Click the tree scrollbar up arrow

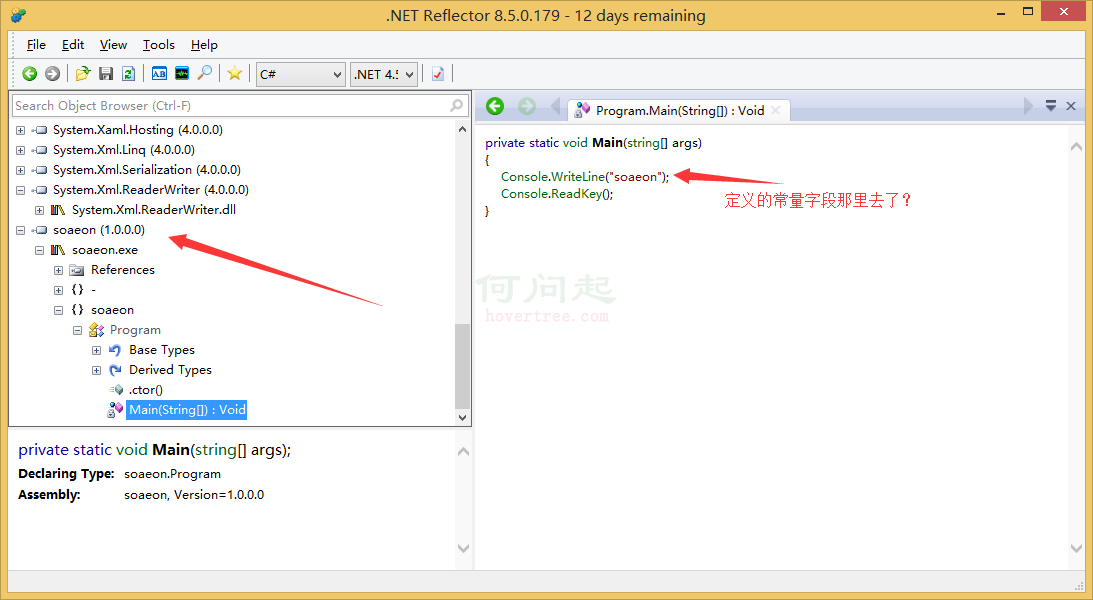coord(462,129)
